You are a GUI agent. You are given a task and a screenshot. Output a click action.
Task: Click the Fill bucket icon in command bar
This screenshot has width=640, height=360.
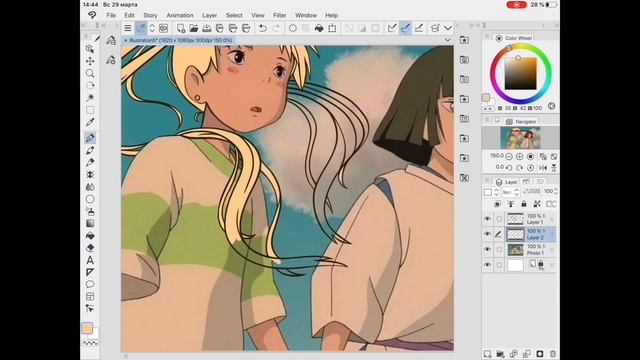pyautogui.click(x=319, y=28)
